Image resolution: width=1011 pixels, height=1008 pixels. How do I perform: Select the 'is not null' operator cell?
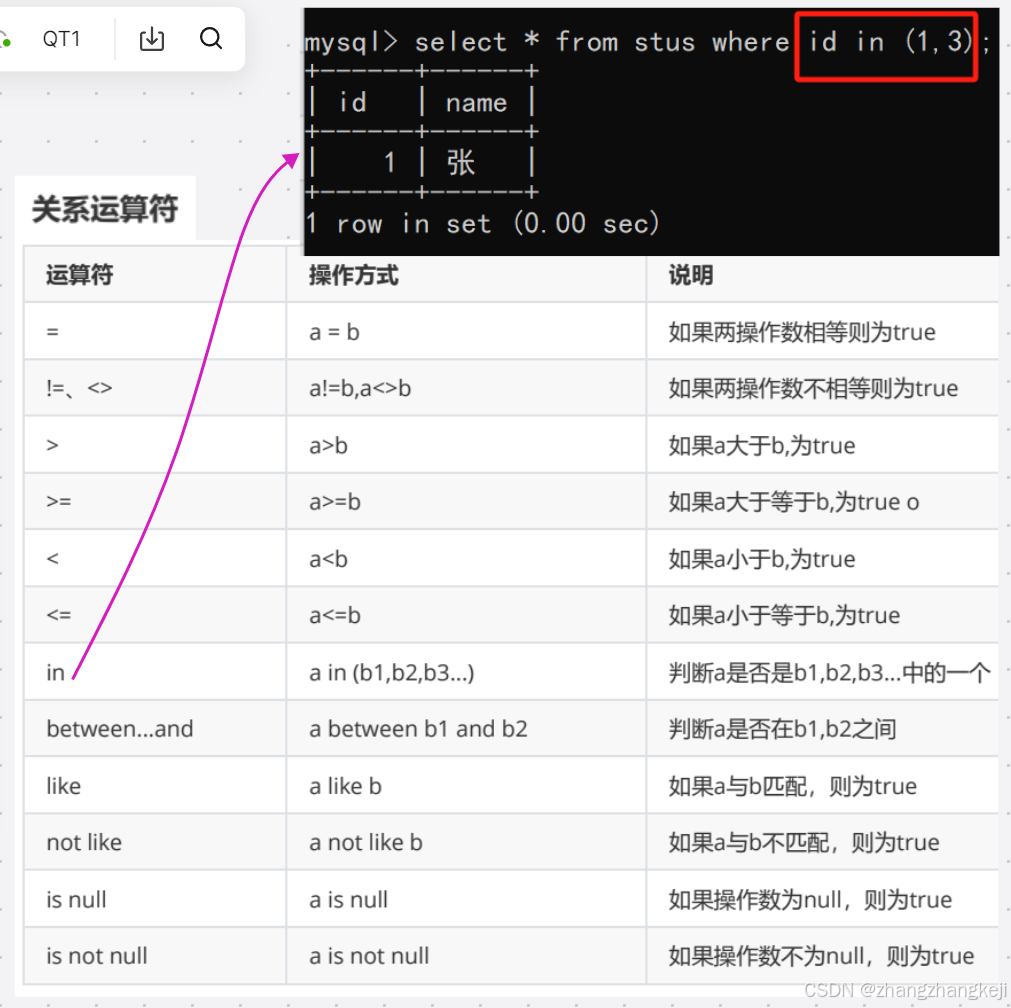coord(155,955)
